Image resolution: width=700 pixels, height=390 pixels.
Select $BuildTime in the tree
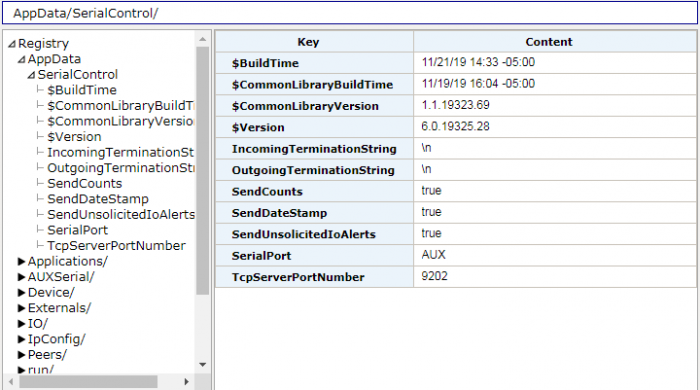[x=82, y=90]
